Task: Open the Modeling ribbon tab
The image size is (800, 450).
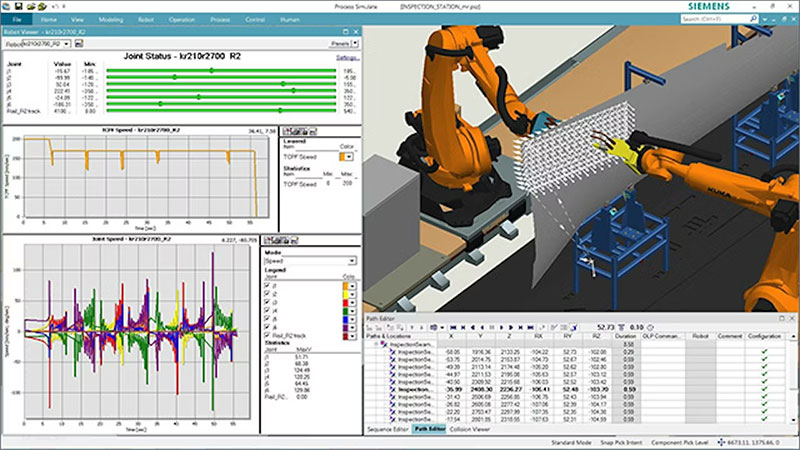Action: 112,19
